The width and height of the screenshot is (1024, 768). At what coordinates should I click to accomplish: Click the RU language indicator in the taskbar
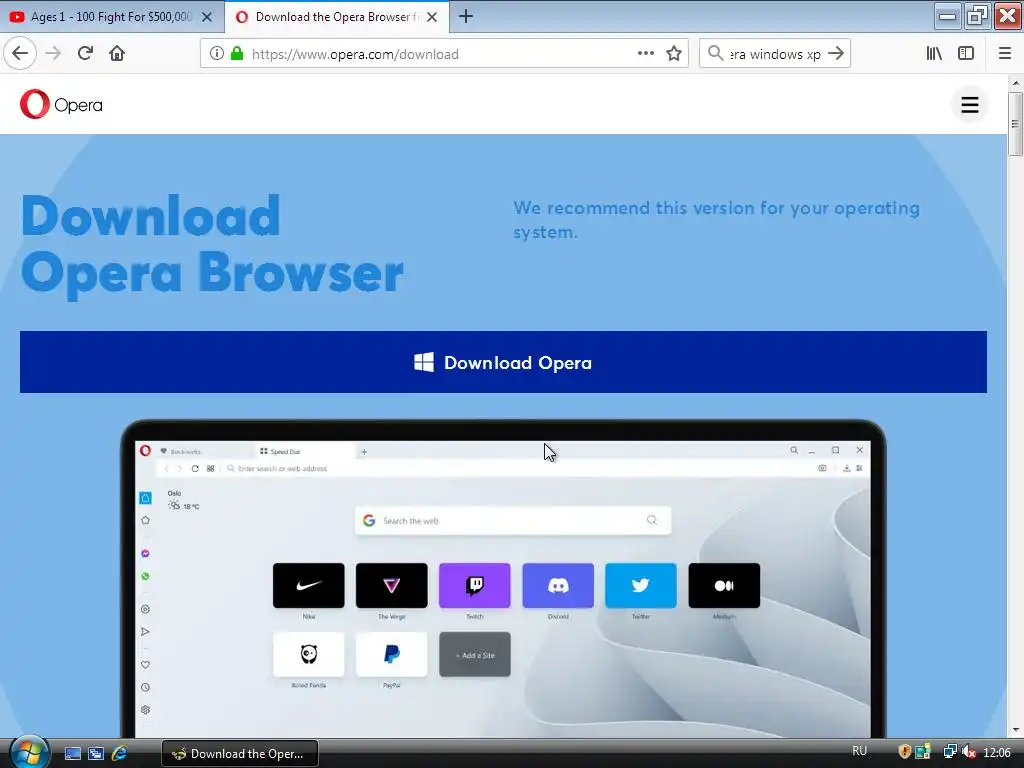pyautogui.click(x=859, y=751)
